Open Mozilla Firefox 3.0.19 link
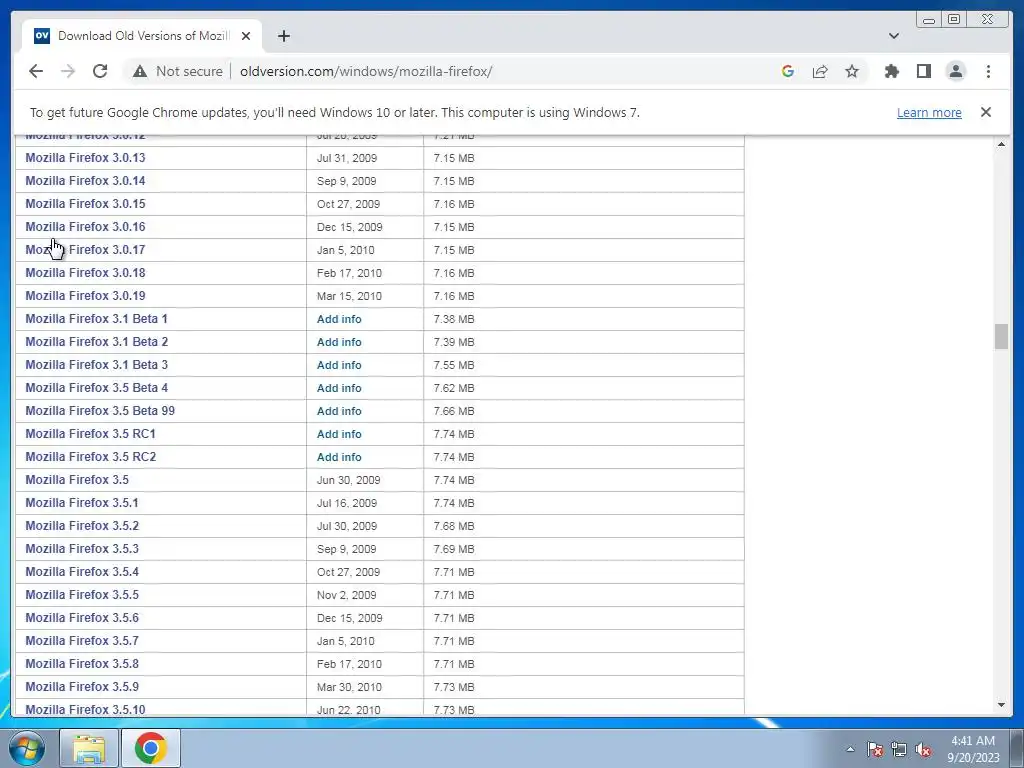The height and width of the screenshot is (768, 1024). (x=86, y=296)
